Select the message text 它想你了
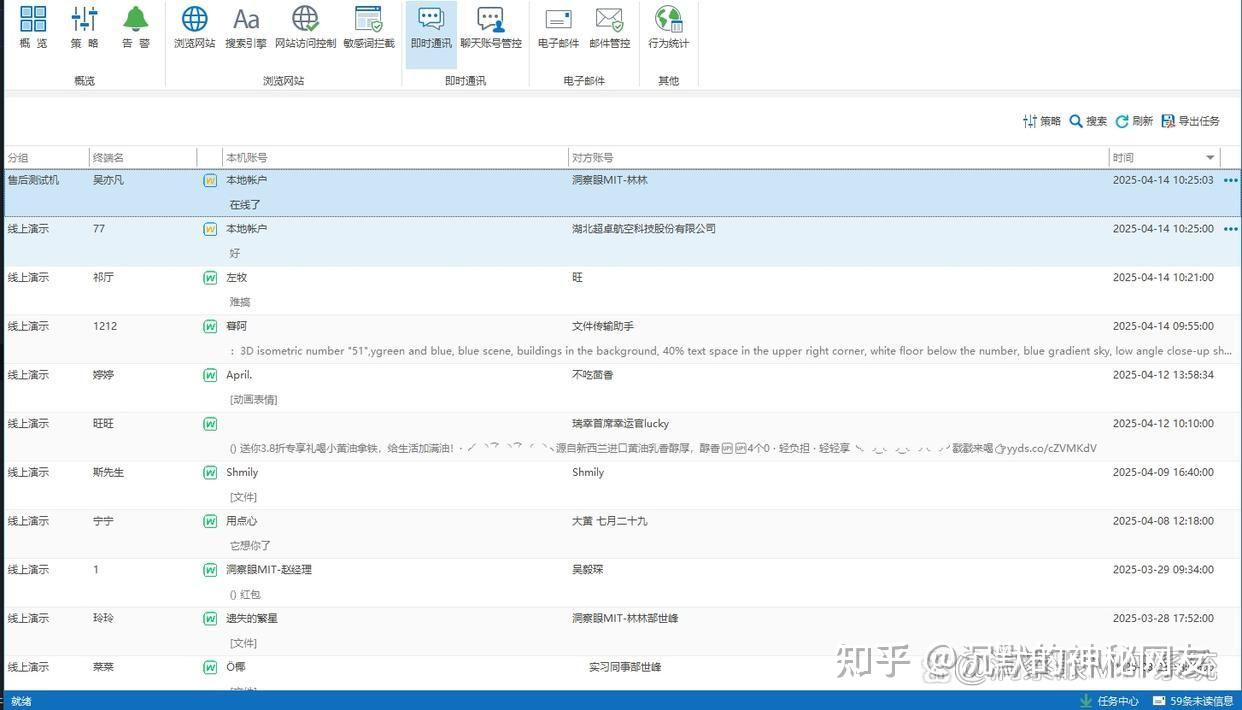1242x710 pixels. pos(250,546)
